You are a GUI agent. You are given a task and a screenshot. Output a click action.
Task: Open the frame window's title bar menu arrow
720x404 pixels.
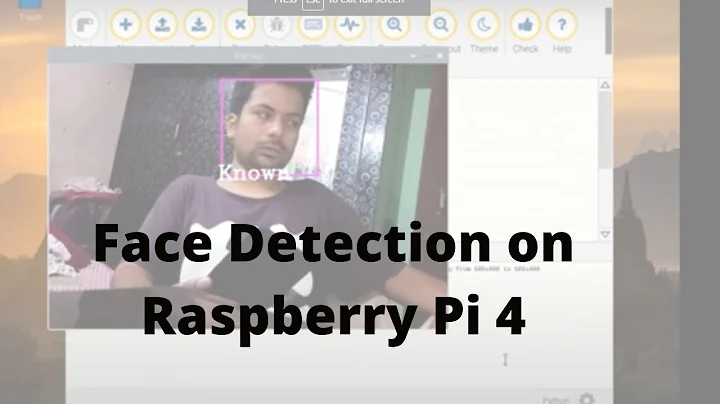413,56
